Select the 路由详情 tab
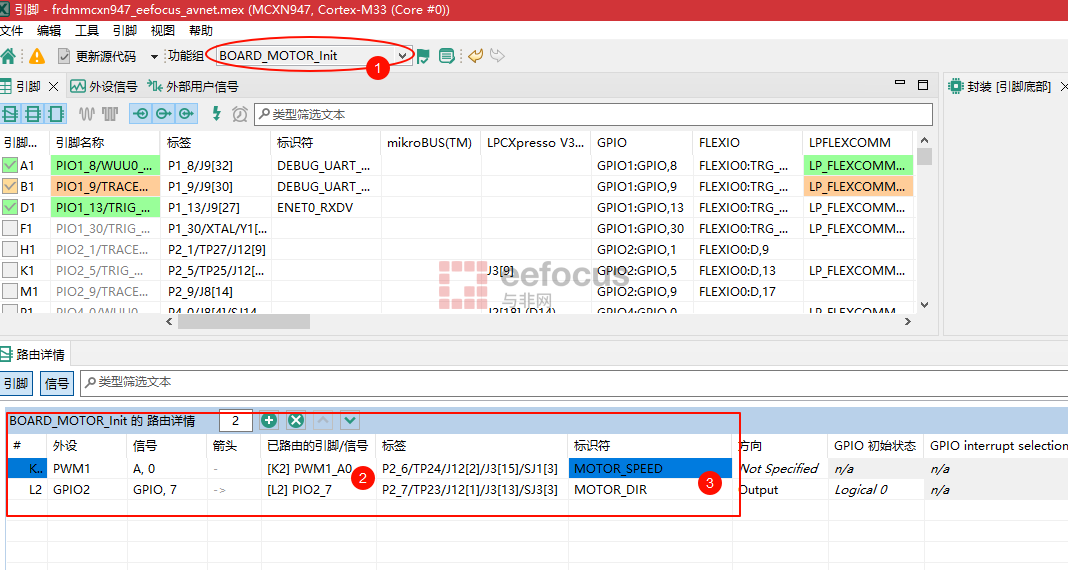This screenshot has height=570, width=1068. tap(33, 354)
